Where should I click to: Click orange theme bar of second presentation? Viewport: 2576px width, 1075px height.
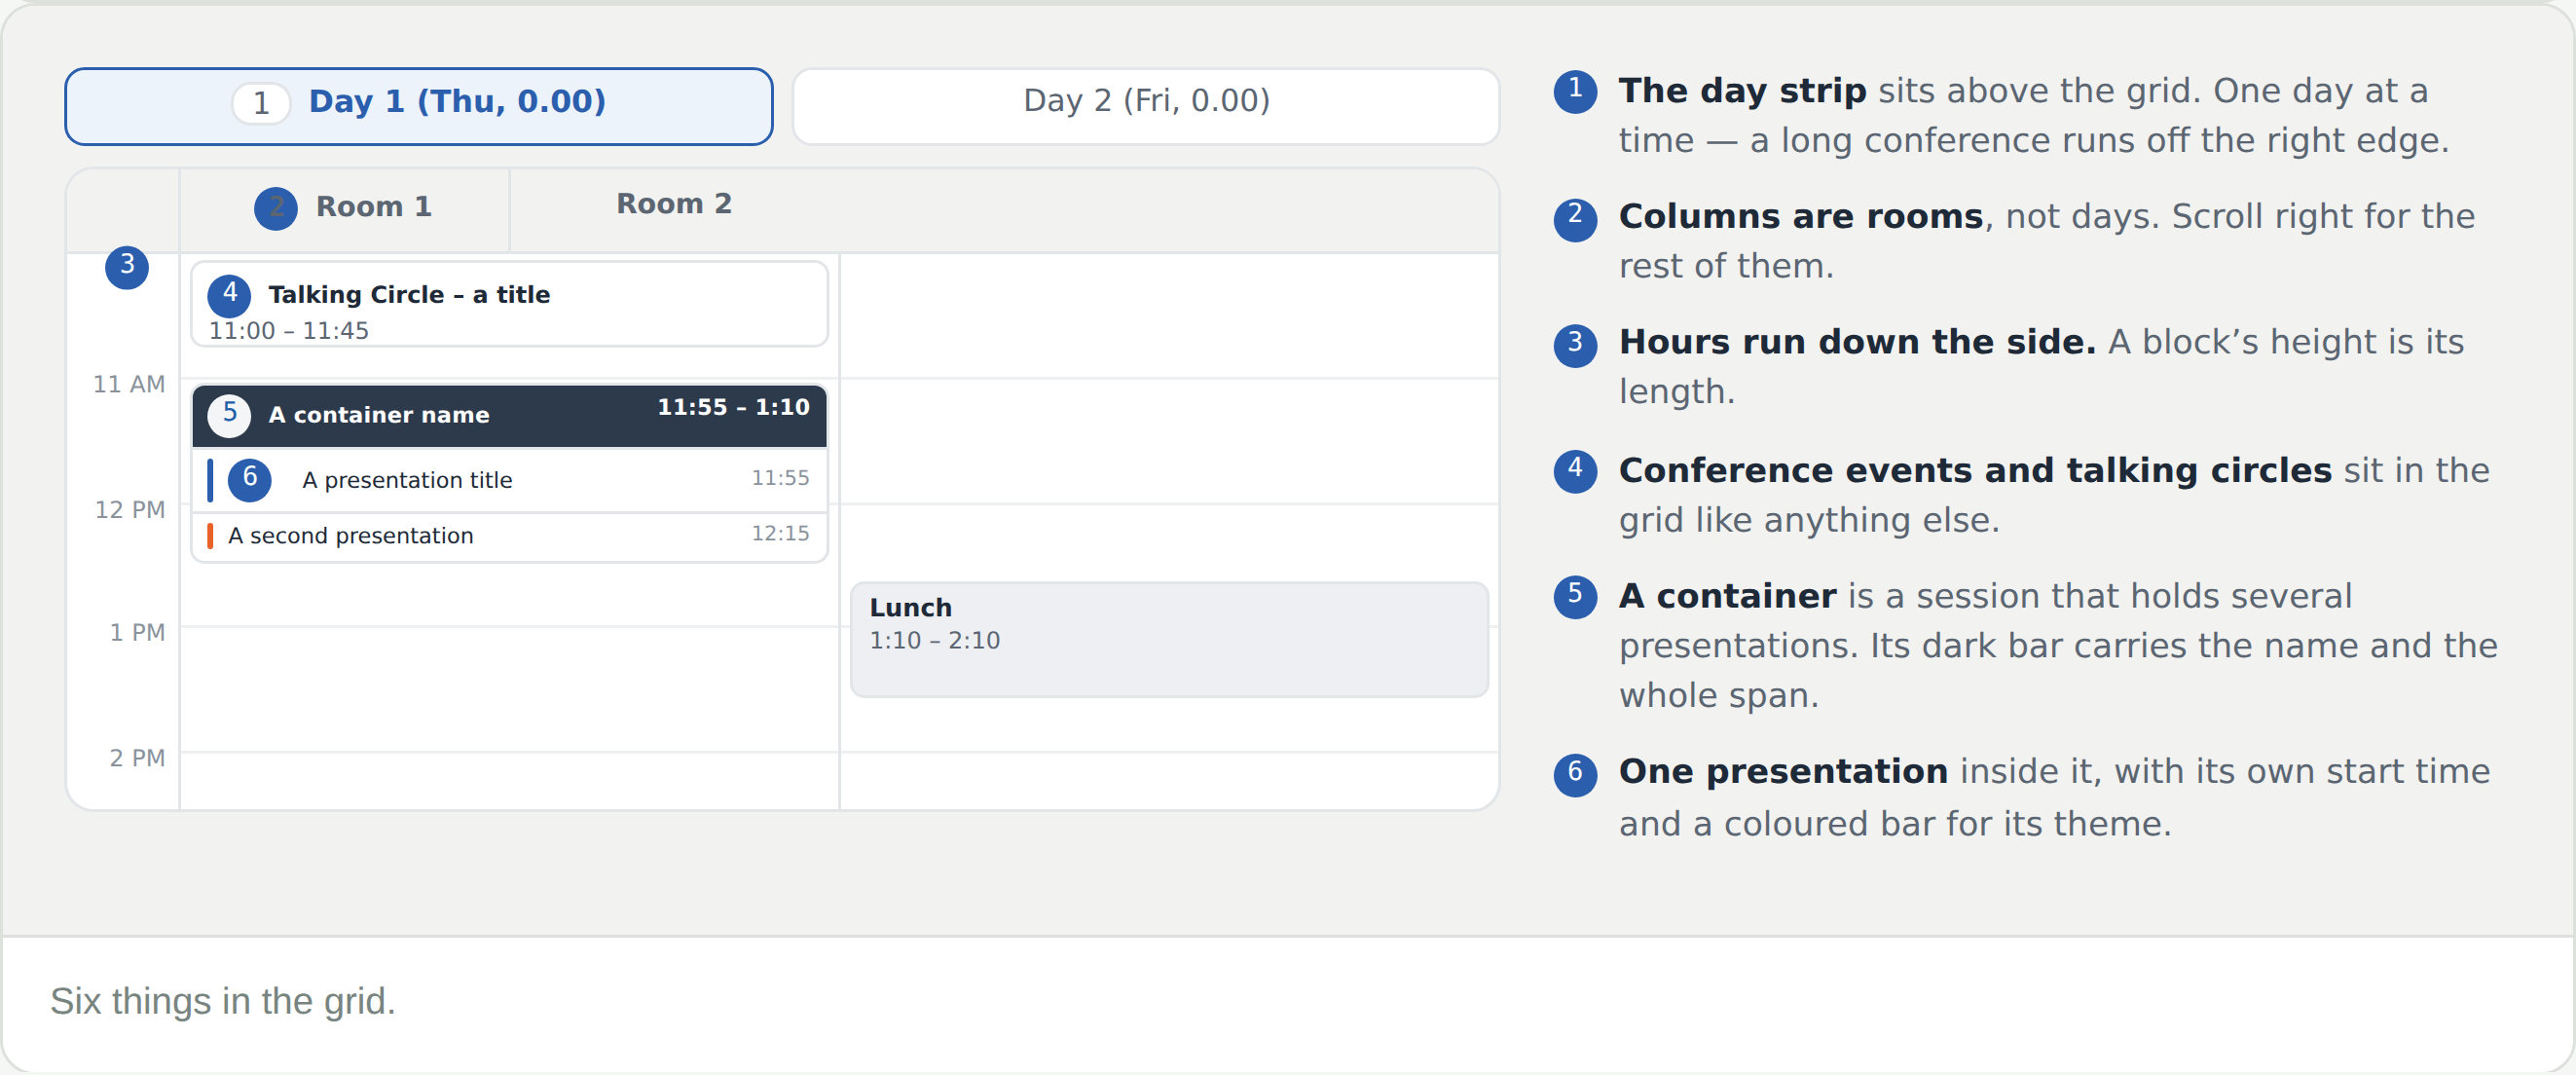point(210,537)
